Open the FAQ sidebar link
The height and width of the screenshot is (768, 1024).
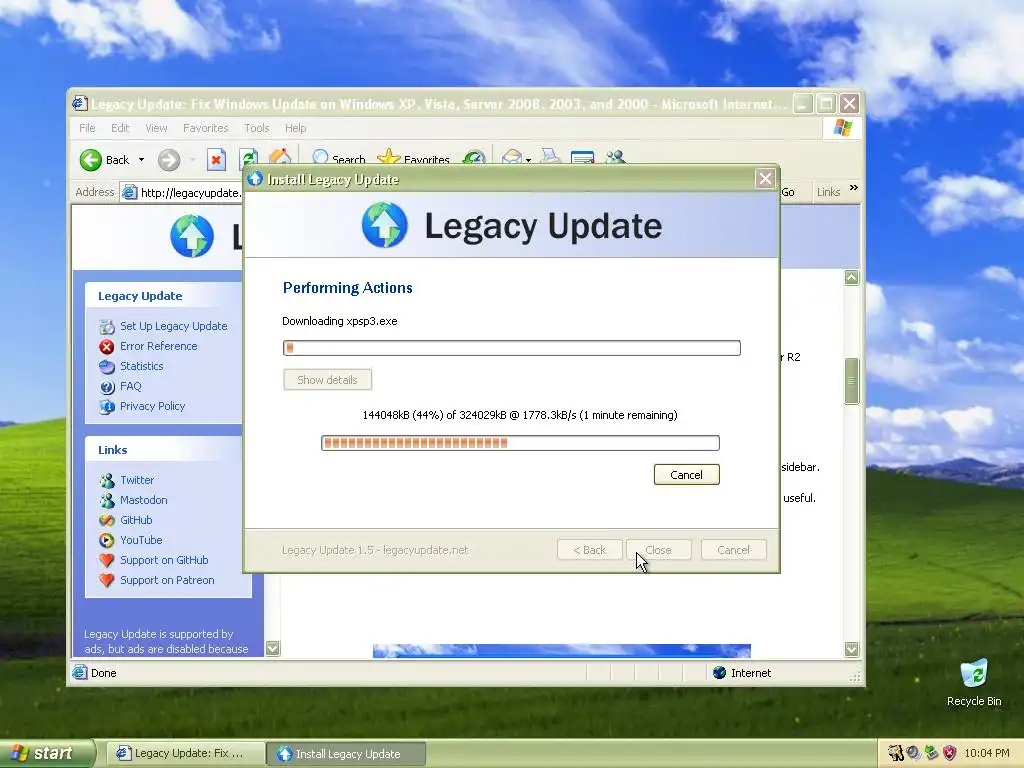click(x=131, y=386)
